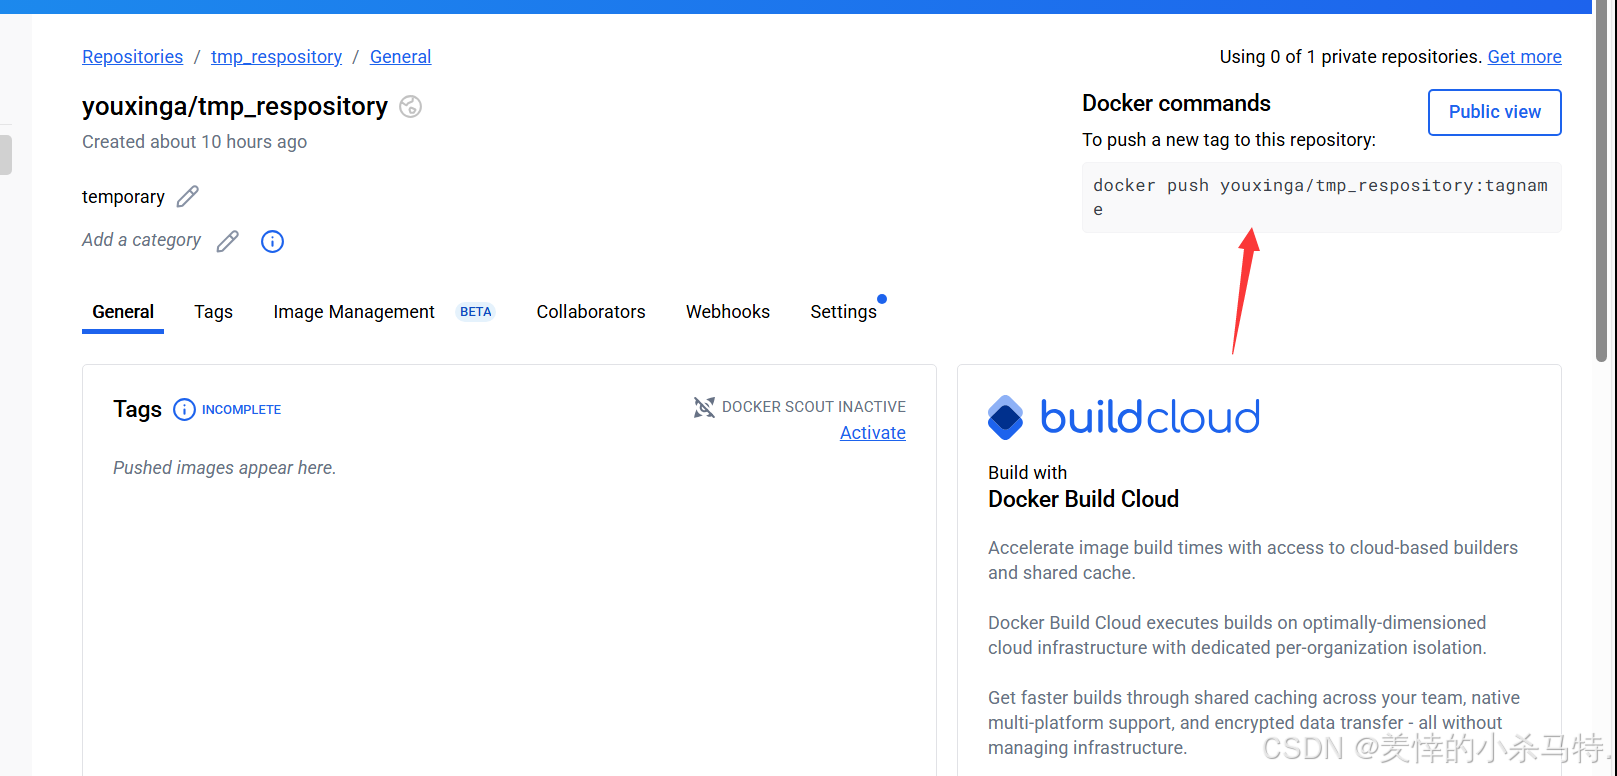1617x776 pixels.
Task: Click pencil icon next to Add a category
Action: pyautogui.click(x=228, y=241)
